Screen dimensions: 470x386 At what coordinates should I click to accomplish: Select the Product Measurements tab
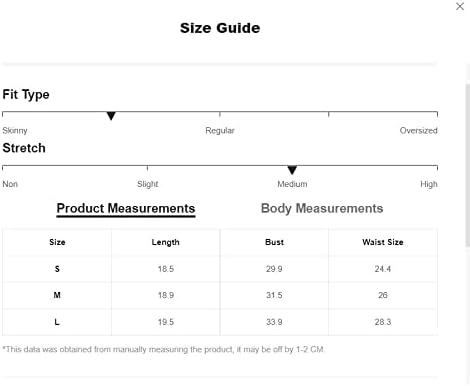(126, 209)
